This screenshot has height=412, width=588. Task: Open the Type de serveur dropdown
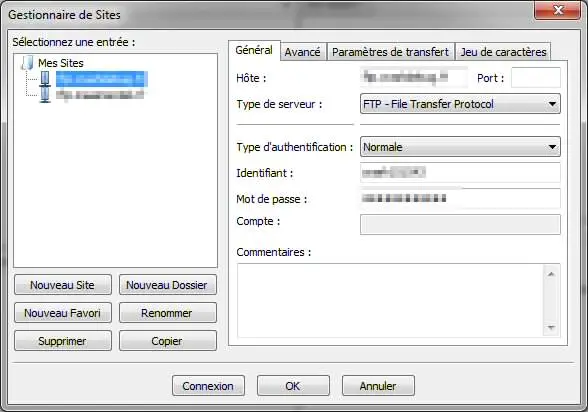460,104
